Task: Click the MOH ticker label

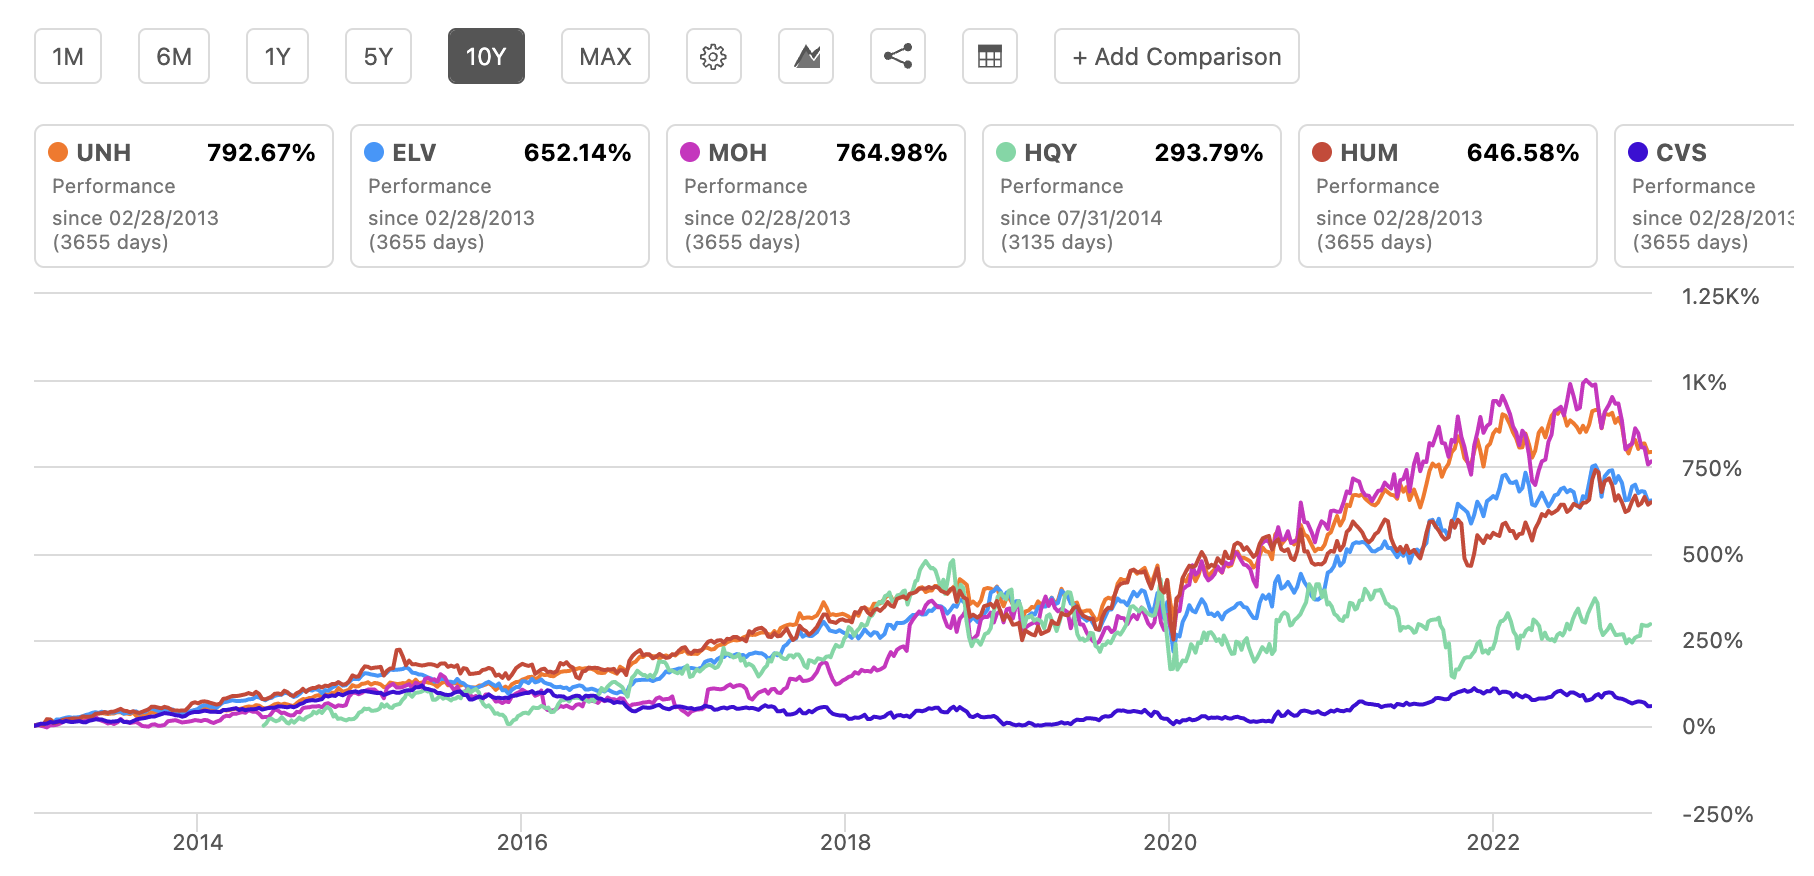Action: [738, 153]
